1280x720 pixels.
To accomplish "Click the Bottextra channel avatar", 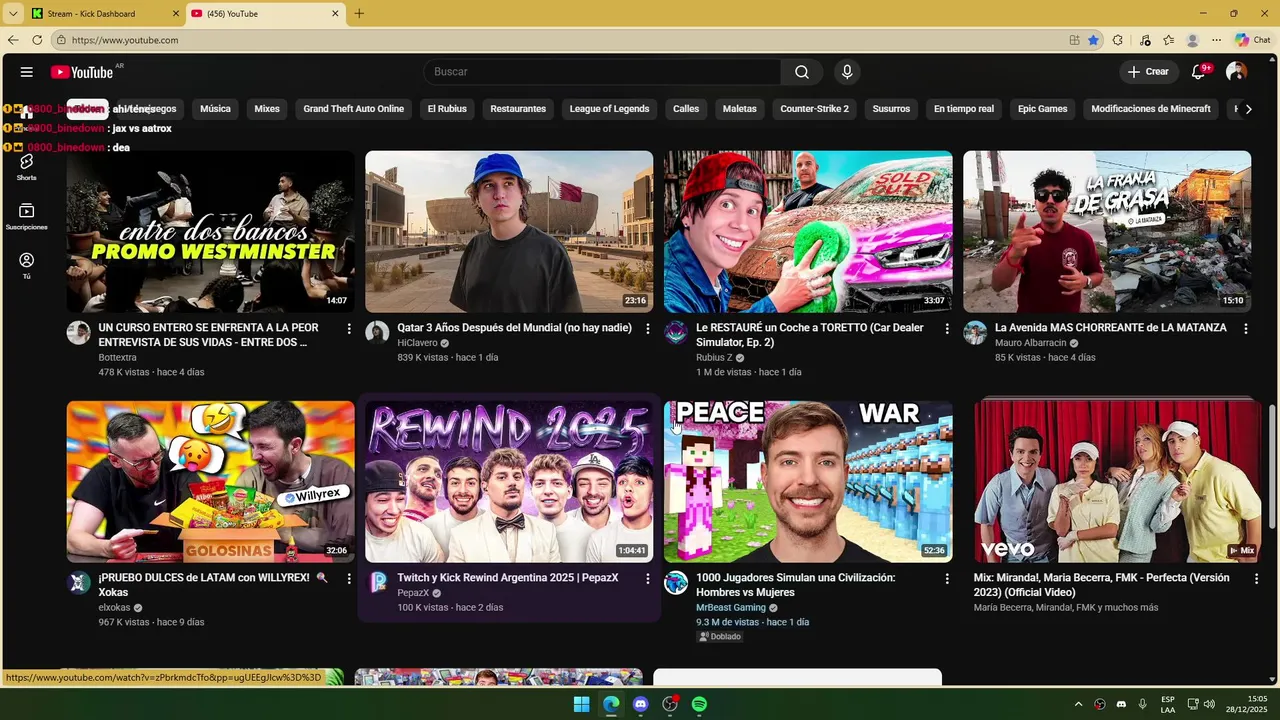I will coord(78,333).
